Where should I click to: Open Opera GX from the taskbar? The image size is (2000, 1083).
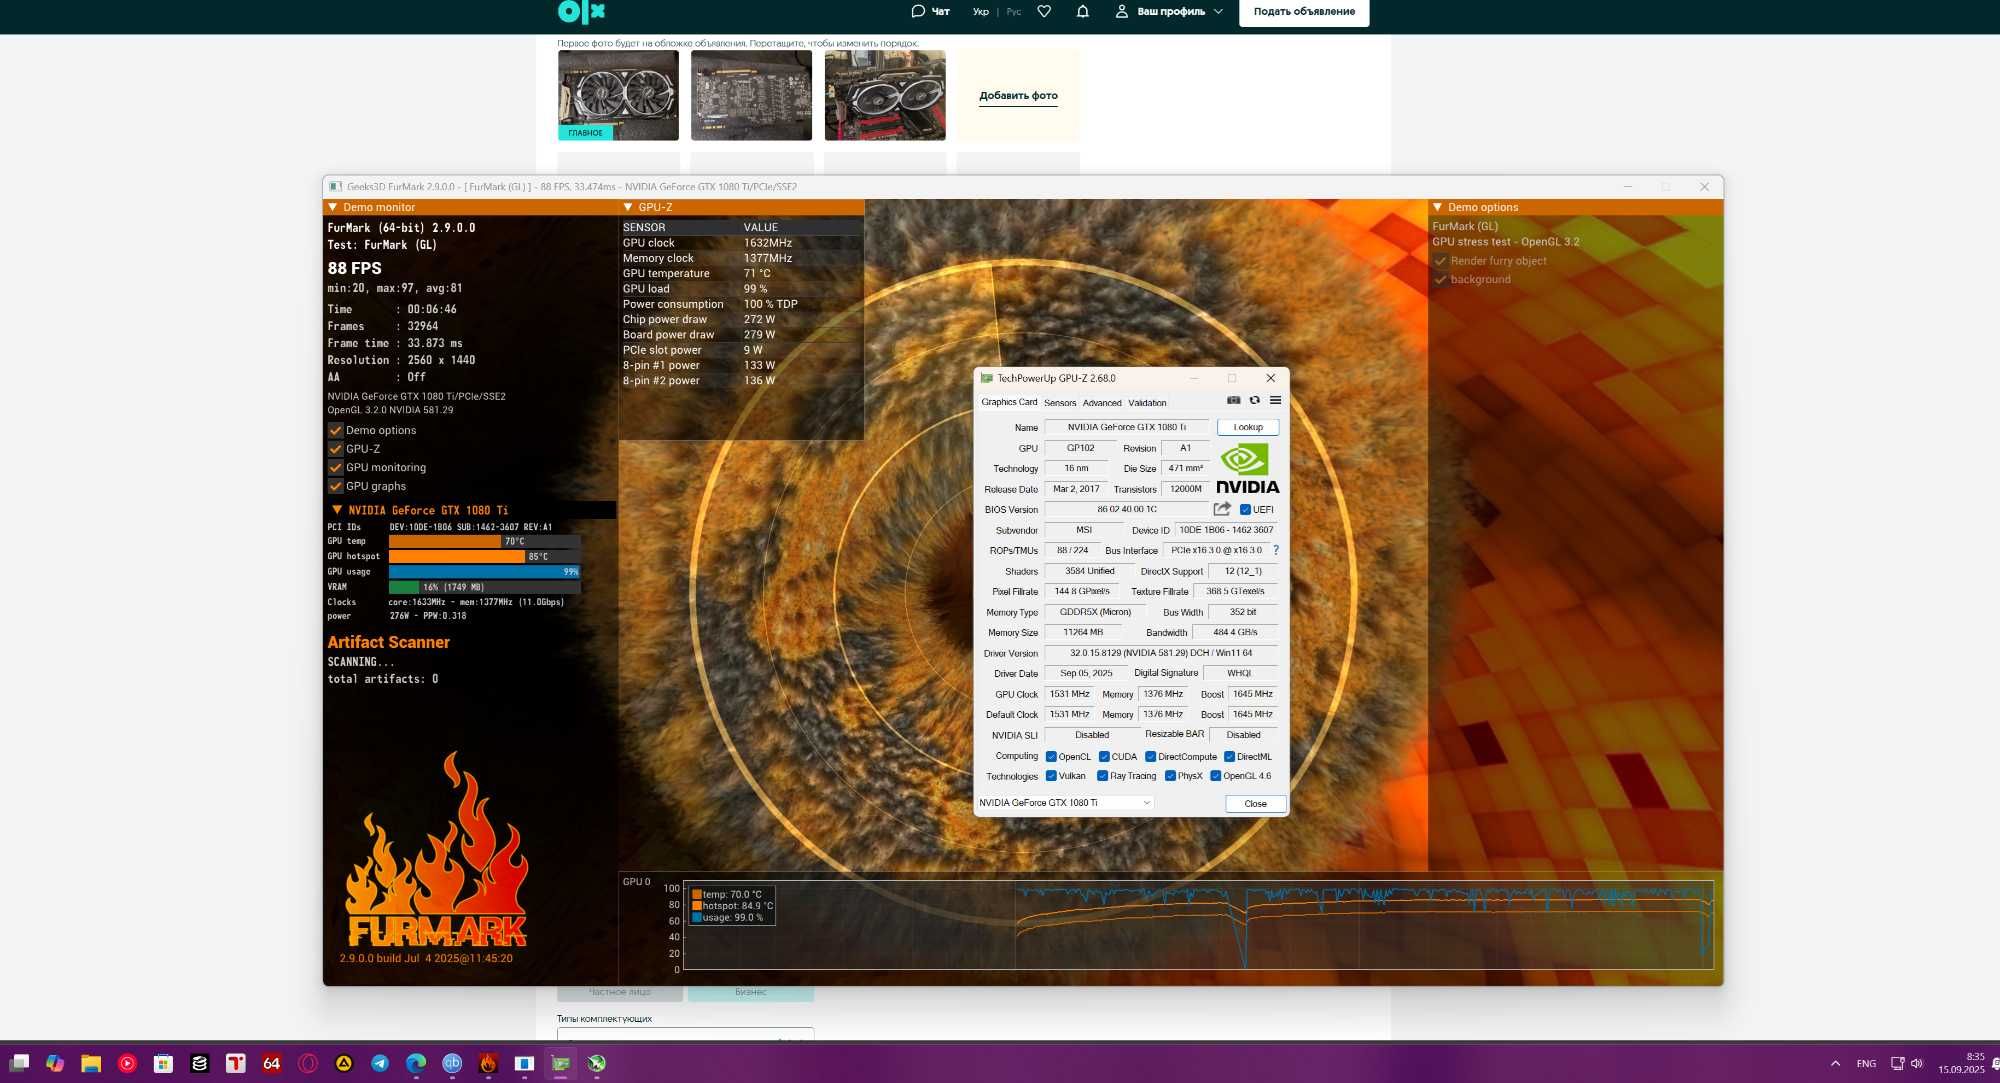click(x=307, y=1063)
